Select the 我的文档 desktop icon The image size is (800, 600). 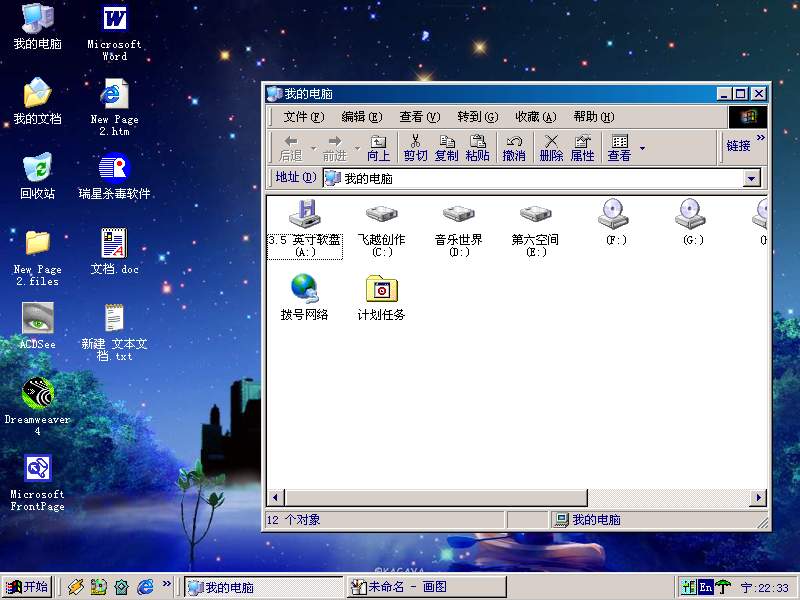pos(37,102)
